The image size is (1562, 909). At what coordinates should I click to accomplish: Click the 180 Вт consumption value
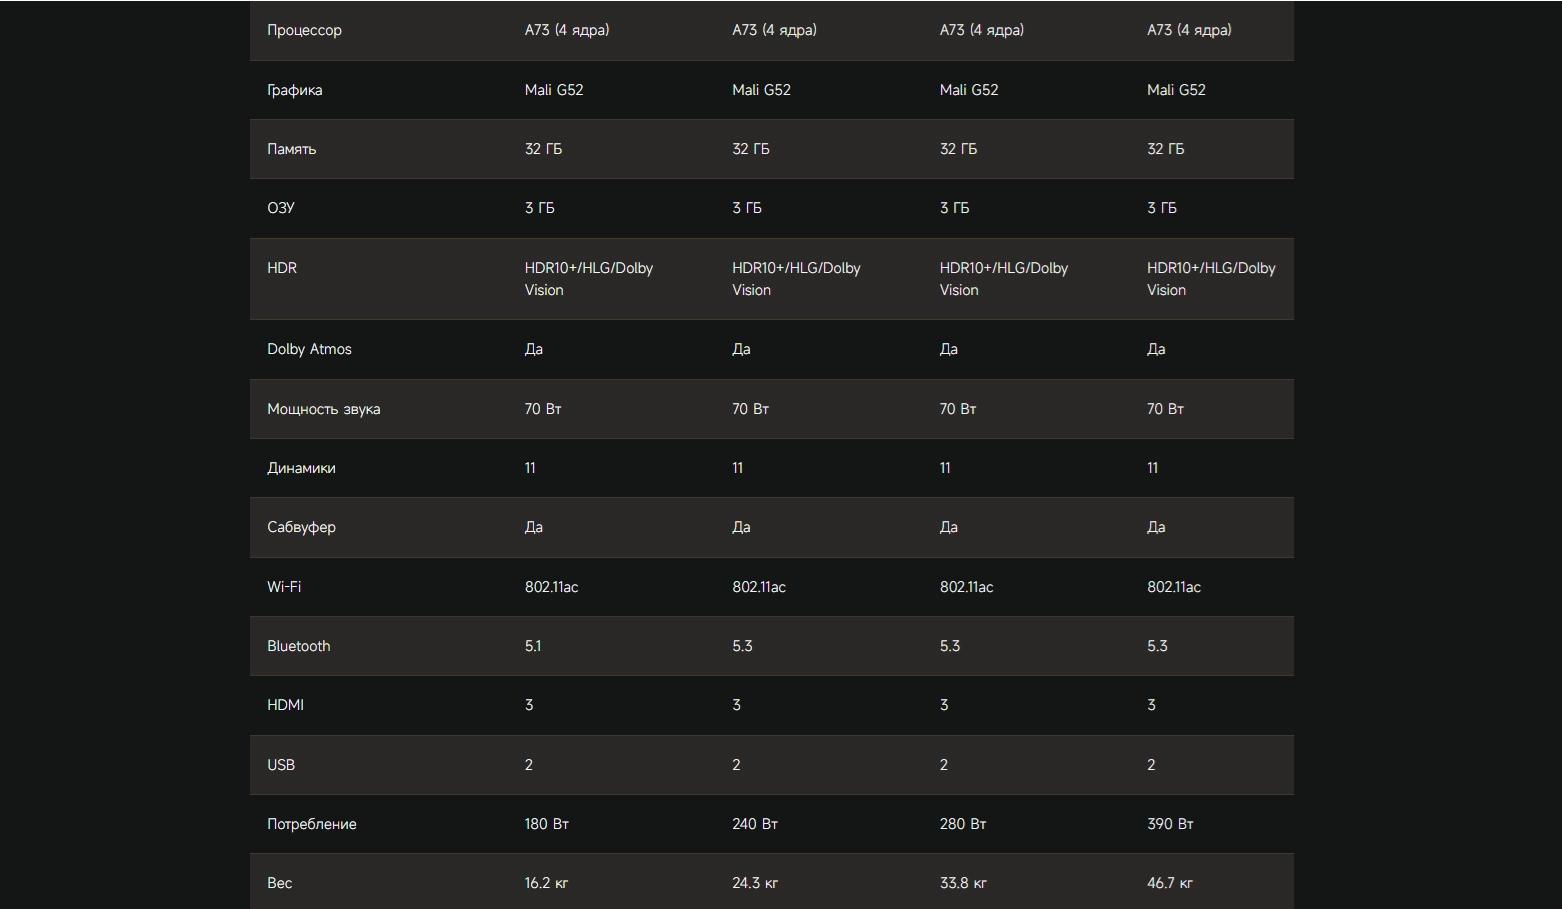tap(546, 824)
